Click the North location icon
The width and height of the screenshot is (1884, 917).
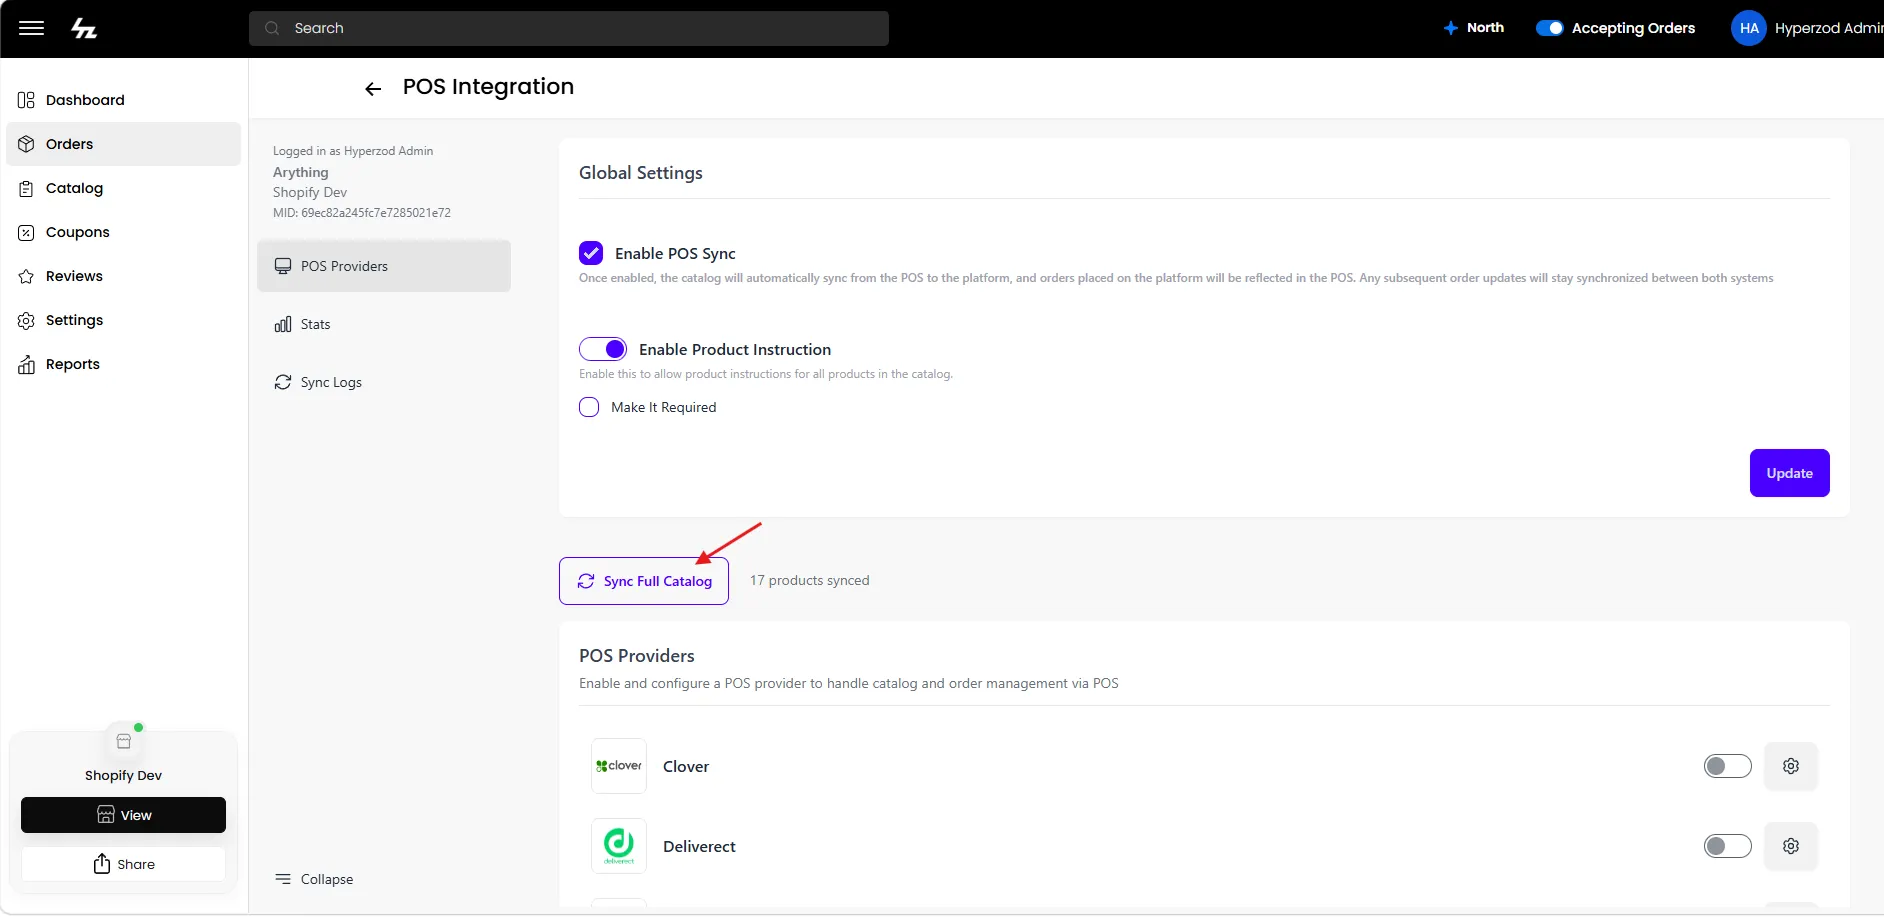point(1451,28)
